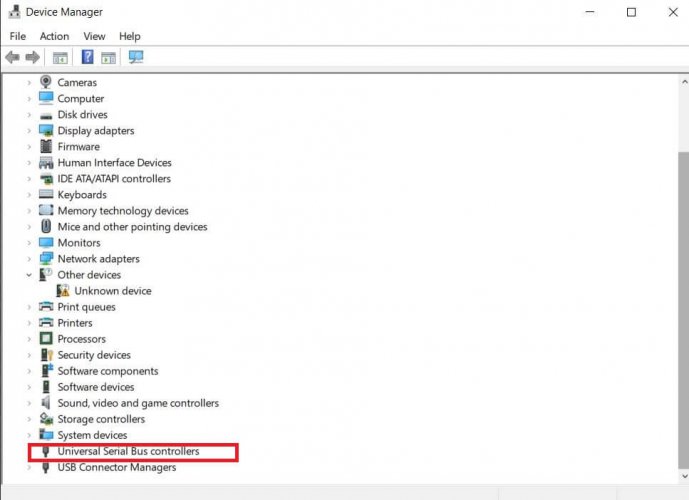The height and width of the screenshot is (500, 689).
Task: Collapse the Other devices category
Action: point(29,275)
